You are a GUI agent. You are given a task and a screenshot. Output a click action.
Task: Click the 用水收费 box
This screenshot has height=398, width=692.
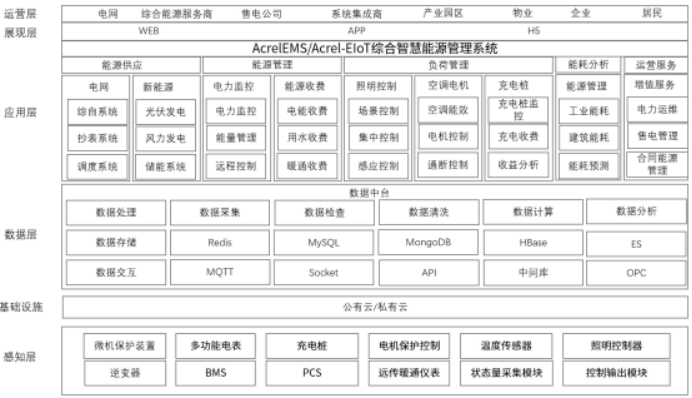tap(308, 138)
